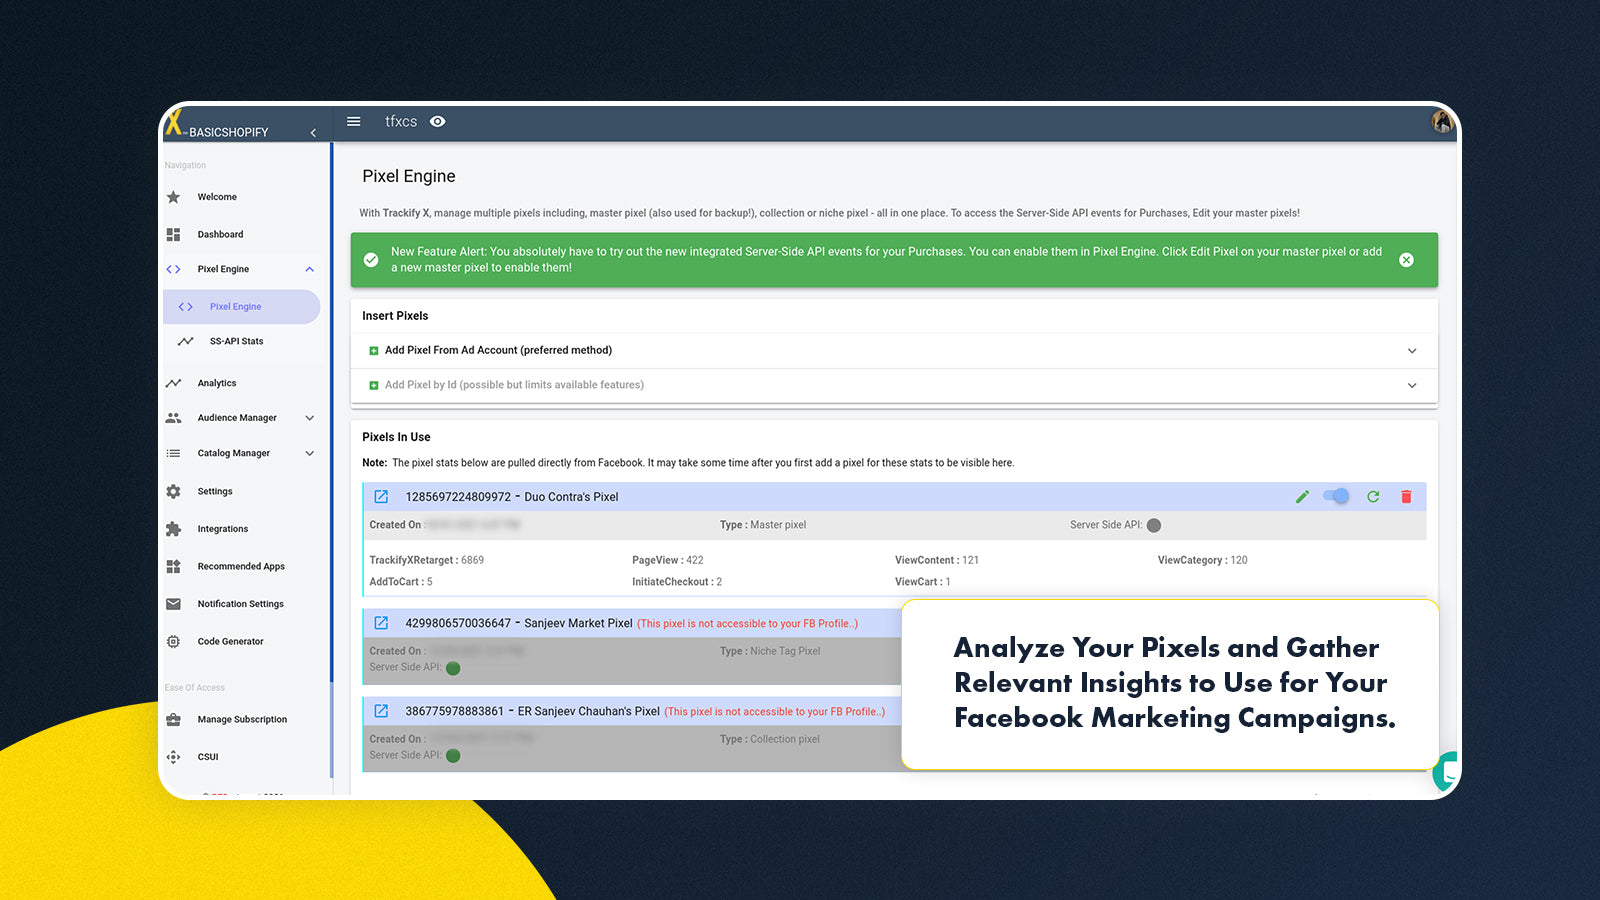Screen dimensions: 1600x900
Task: Open Manage Subscription
Action: point(242,719)
